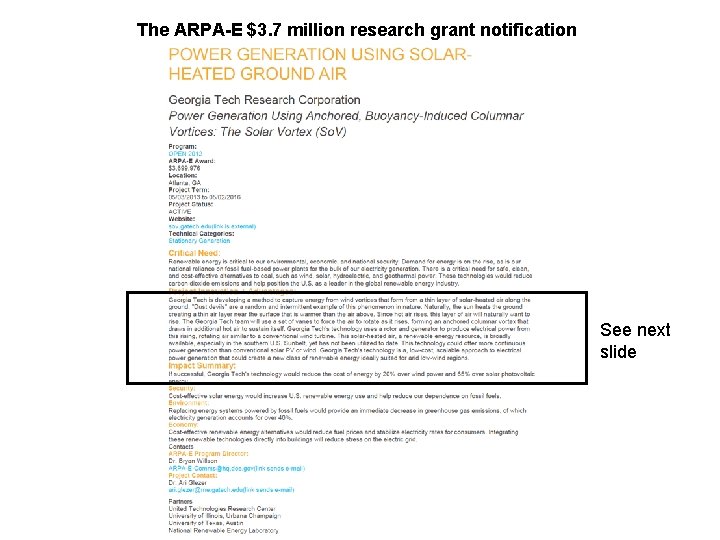Select the 'ACTIVE' status value
720x540 pixels.
click(x=180, y=212)
